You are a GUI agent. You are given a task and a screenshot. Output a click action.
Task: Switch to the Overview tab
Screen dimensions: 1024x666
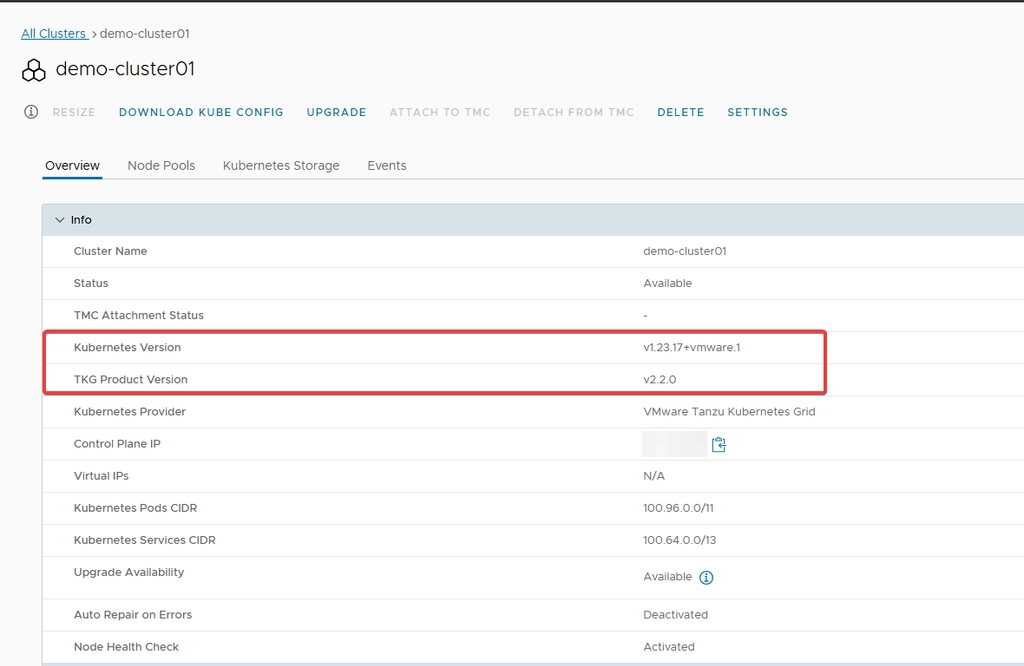tap(72, 166)
